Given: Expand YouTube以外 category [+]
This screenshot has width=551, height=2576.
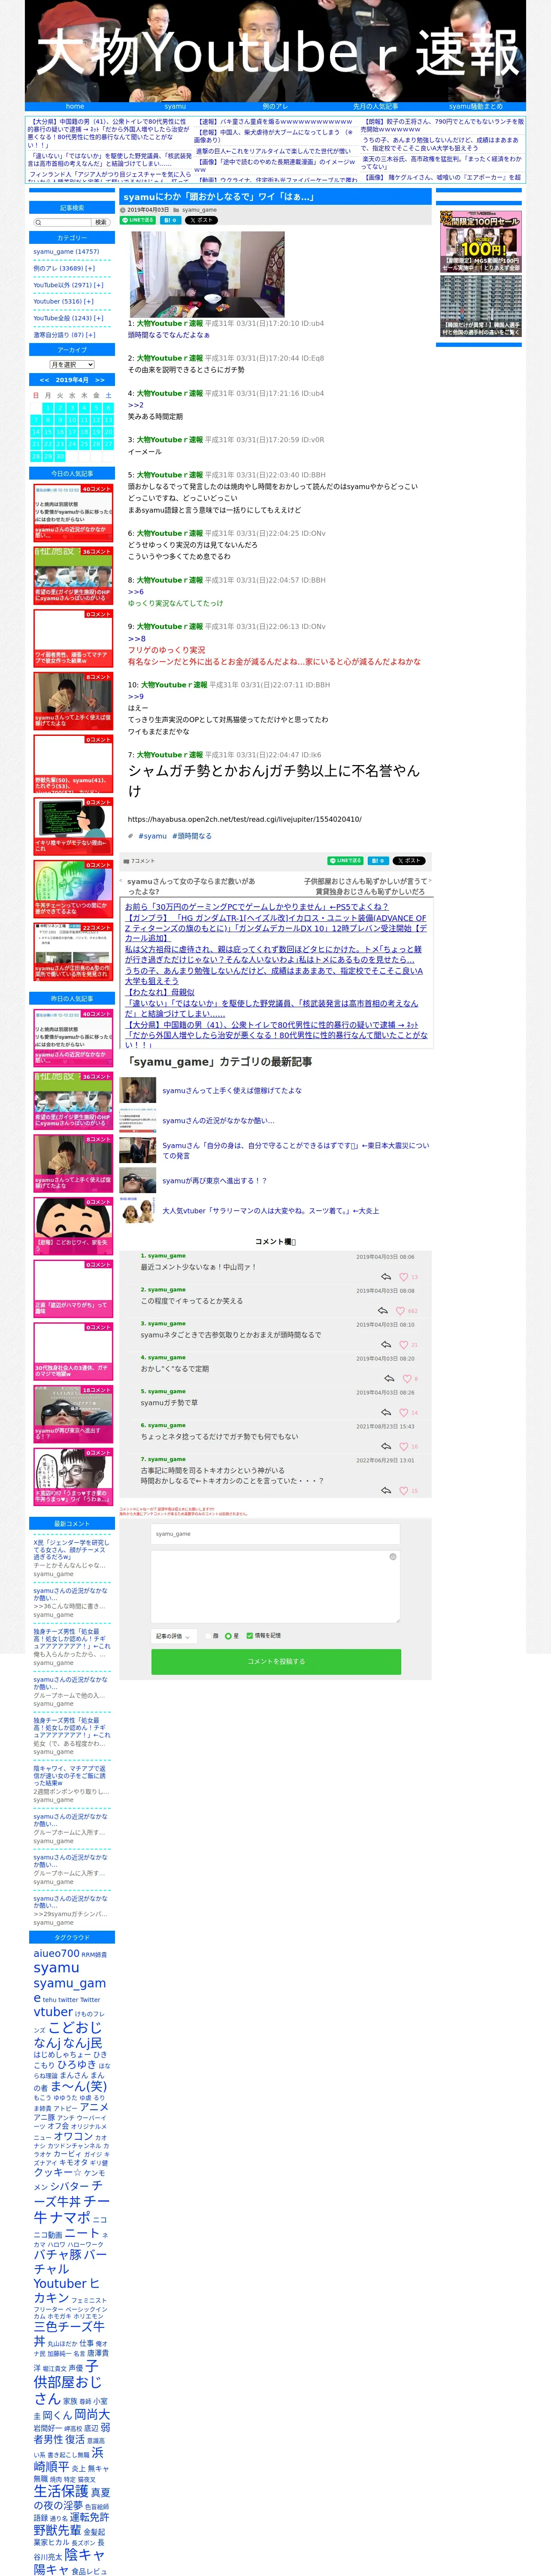Looking at the screenshot, I should click(x=99, y=285).
